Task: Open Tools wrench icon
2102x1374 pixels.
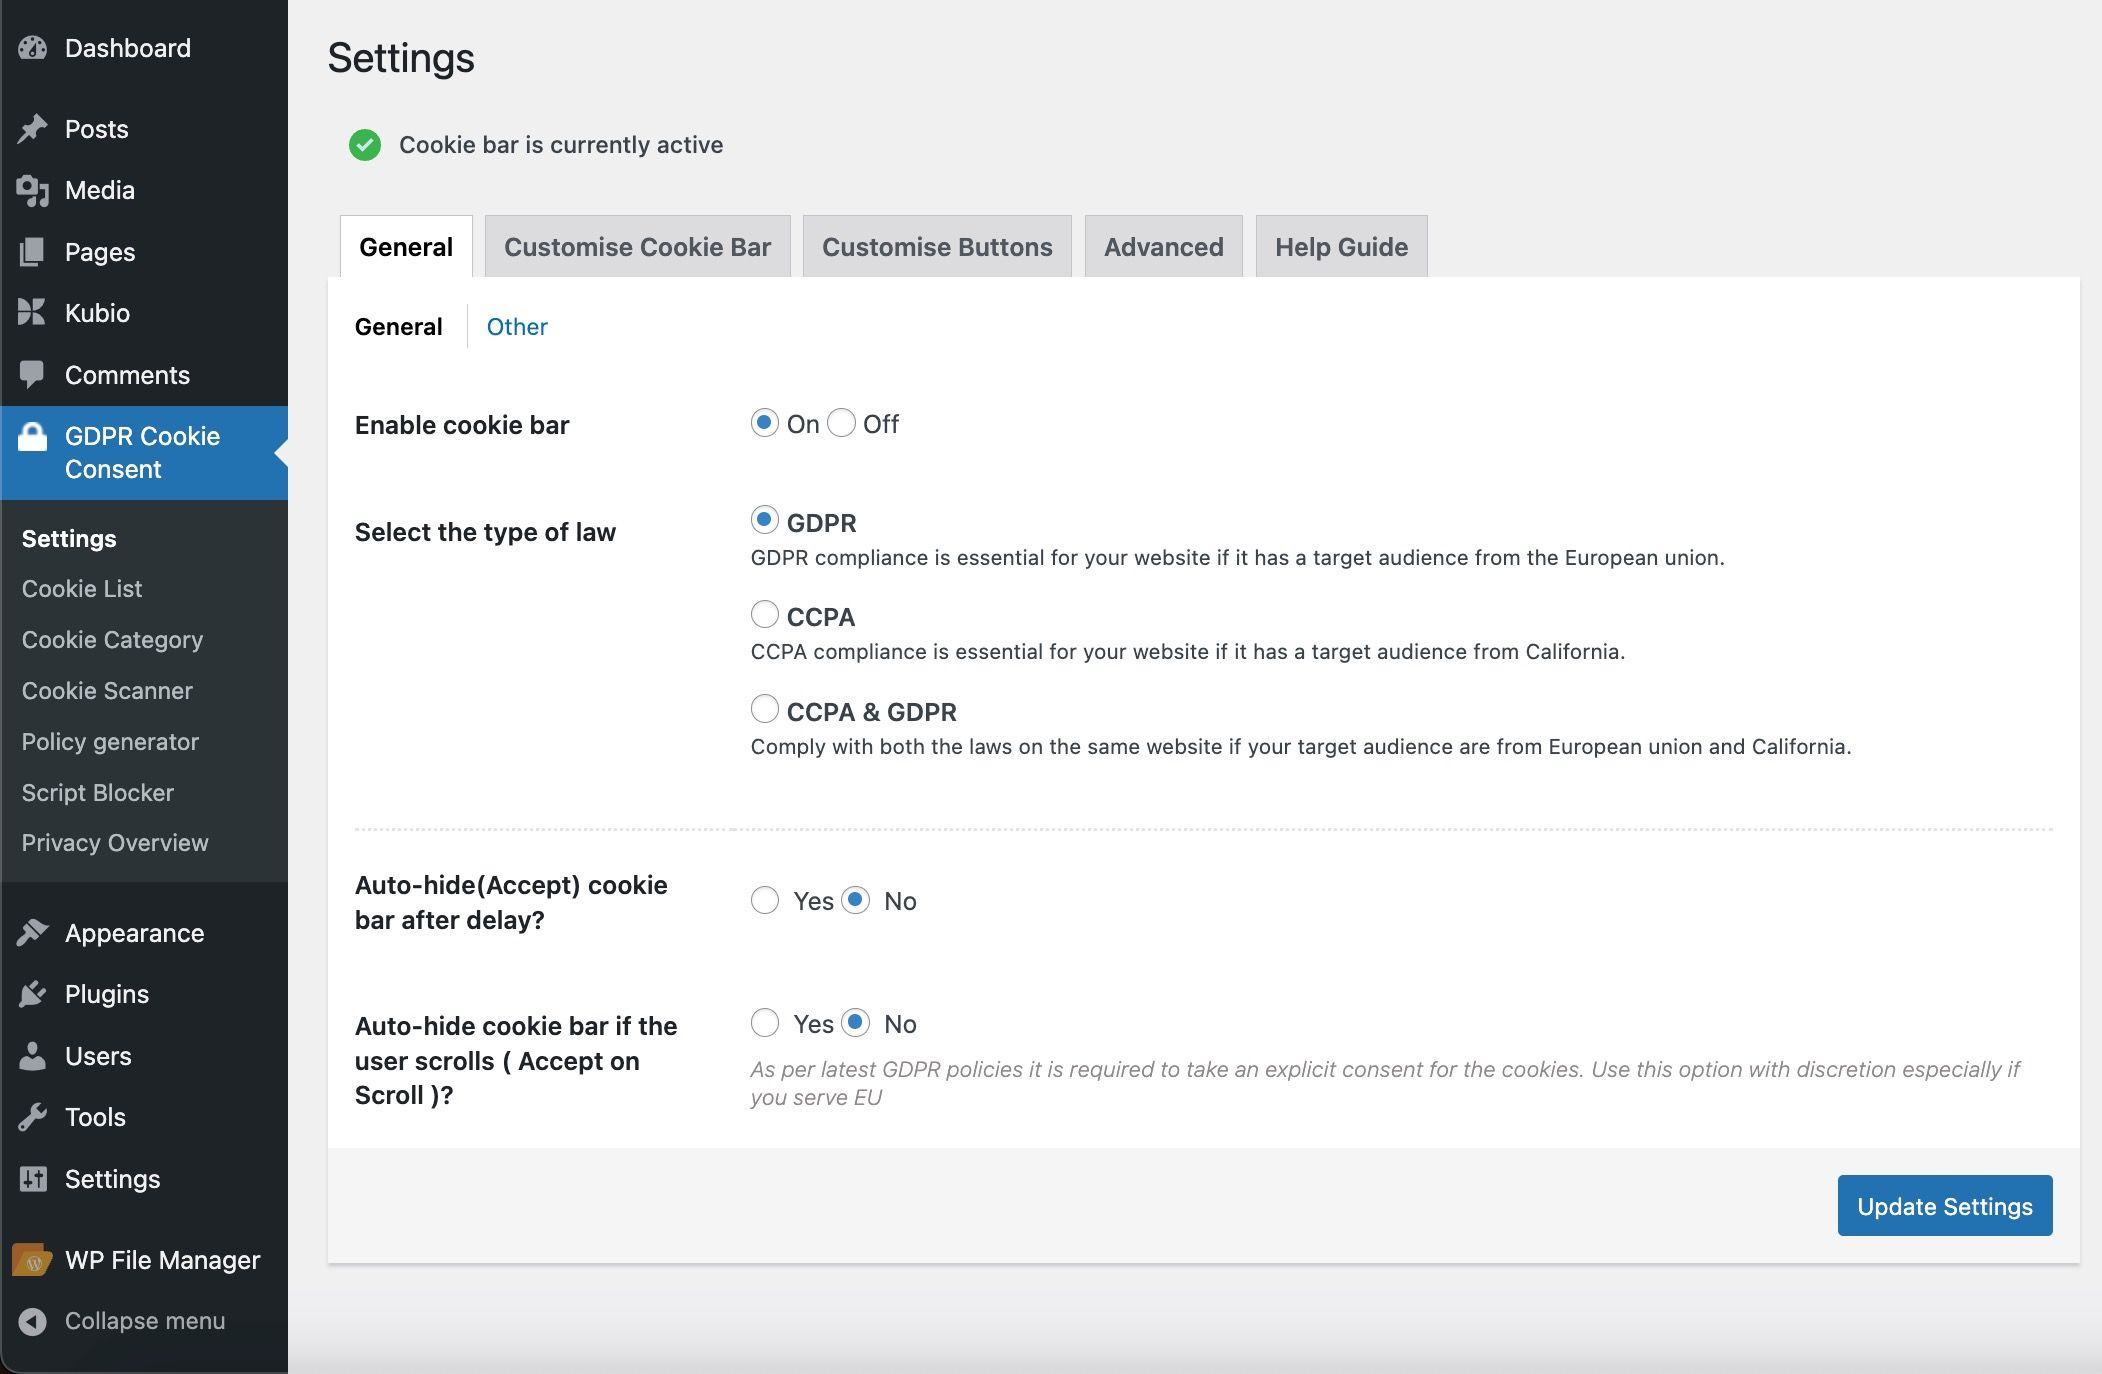Action: (32, 1117)
